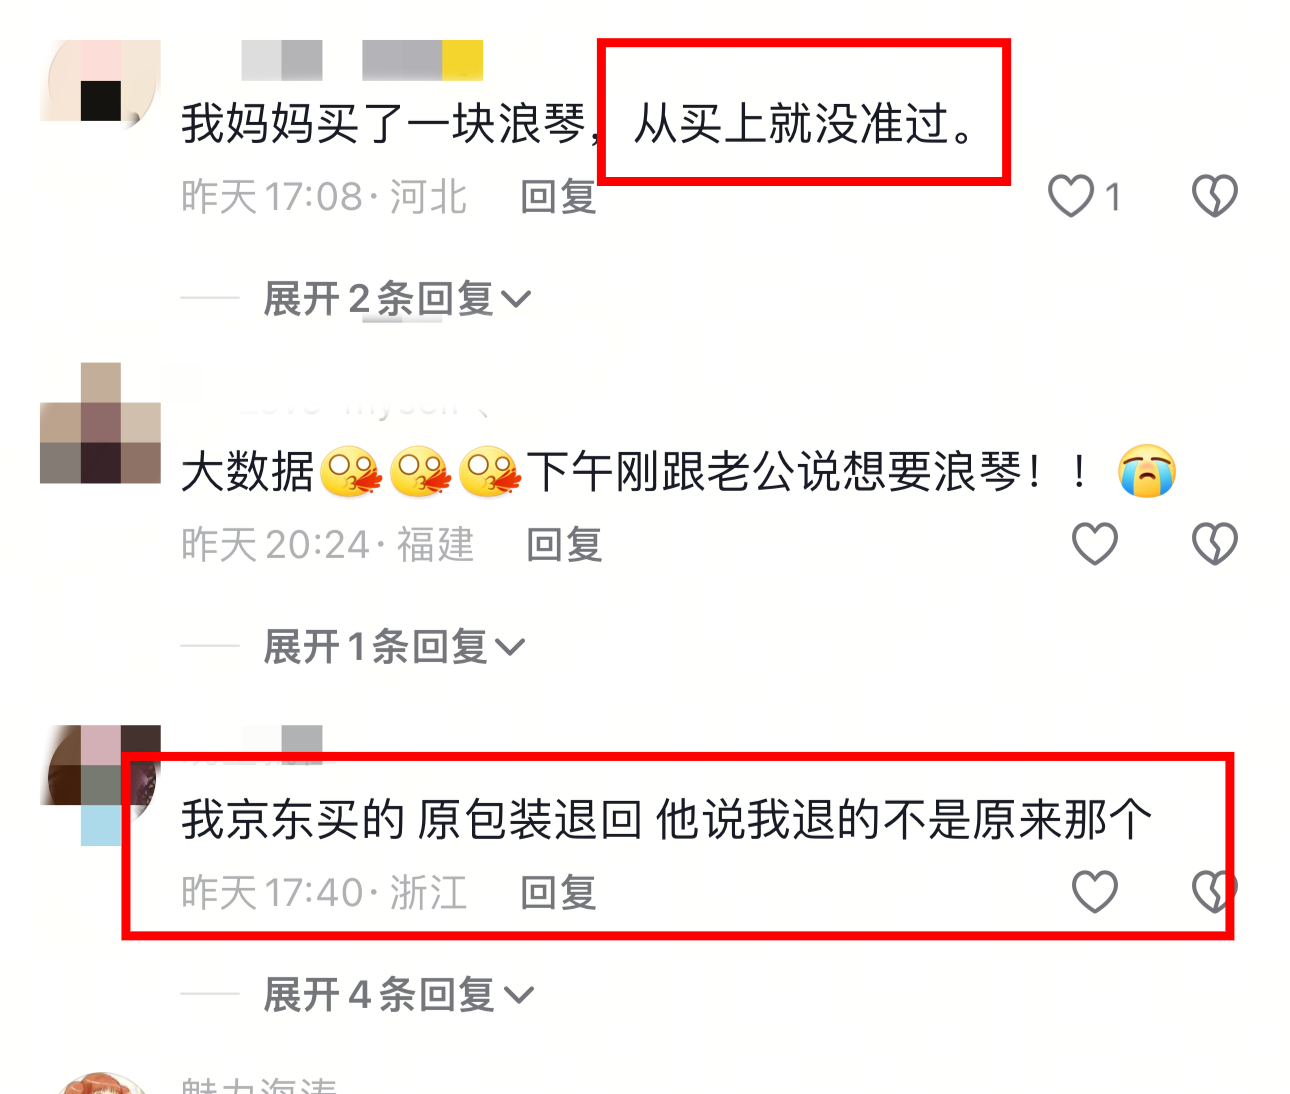Open avatar of the first commenter
Screen dimensions: 1290x1094
point(100,80)
